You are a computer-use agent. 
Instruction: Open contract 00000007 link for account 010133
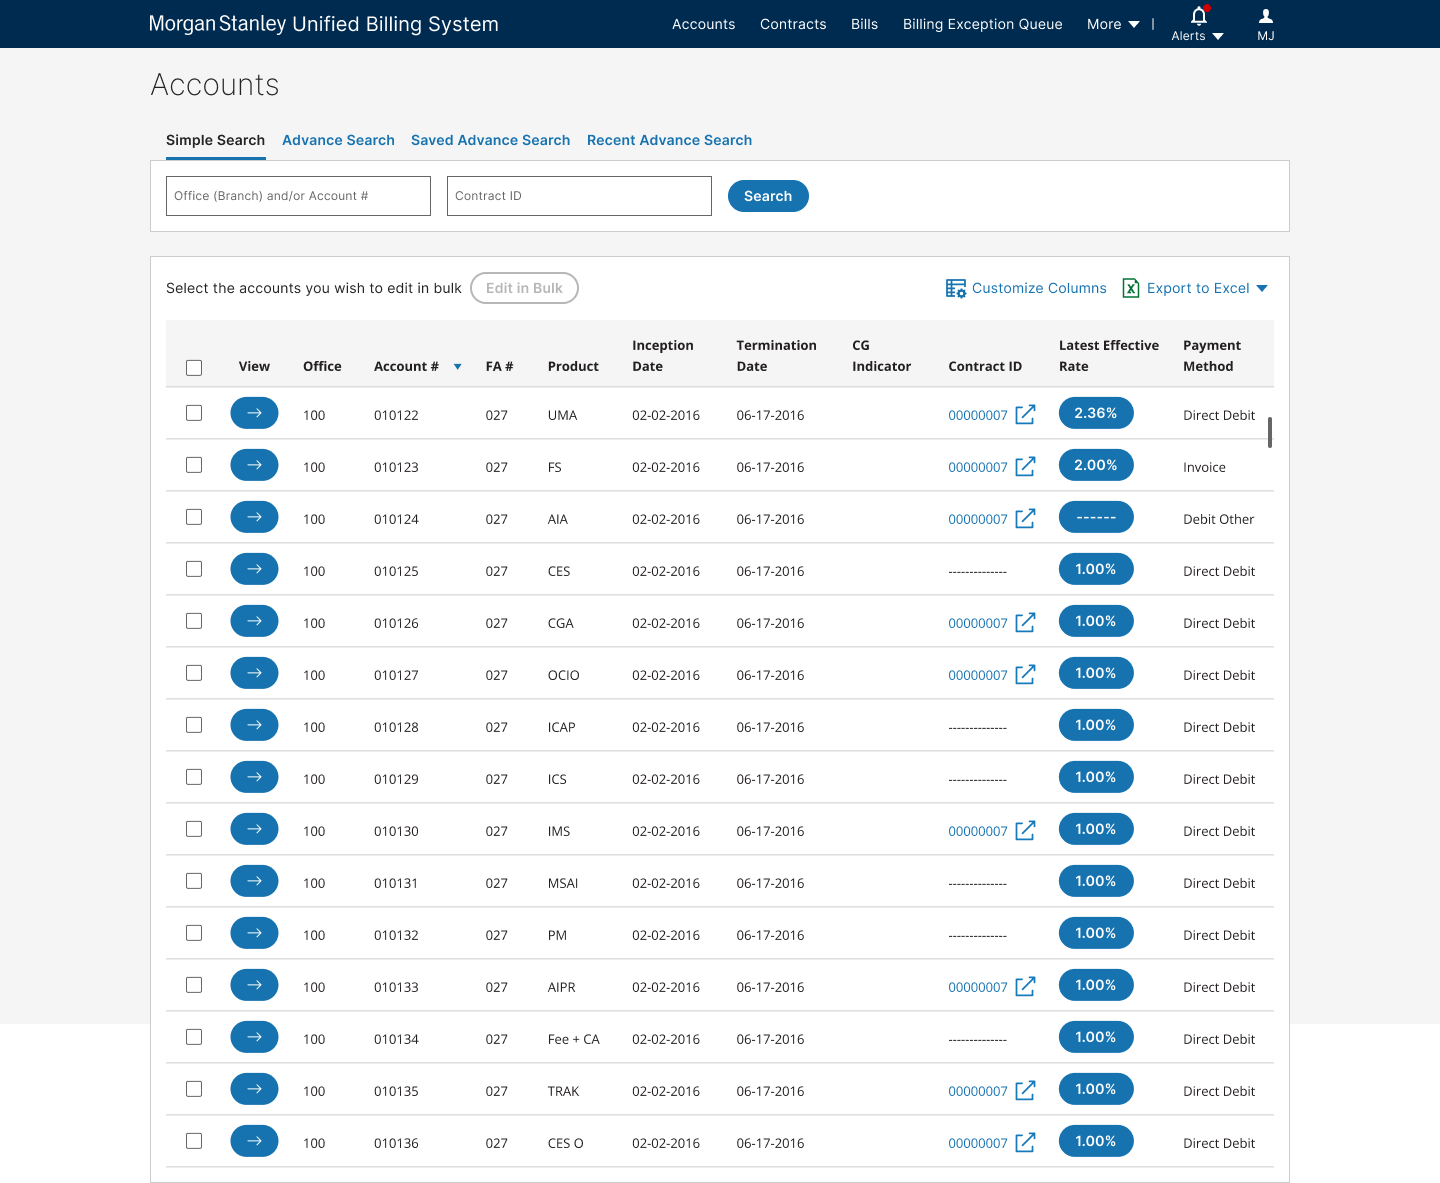click(x=978, y=987)
